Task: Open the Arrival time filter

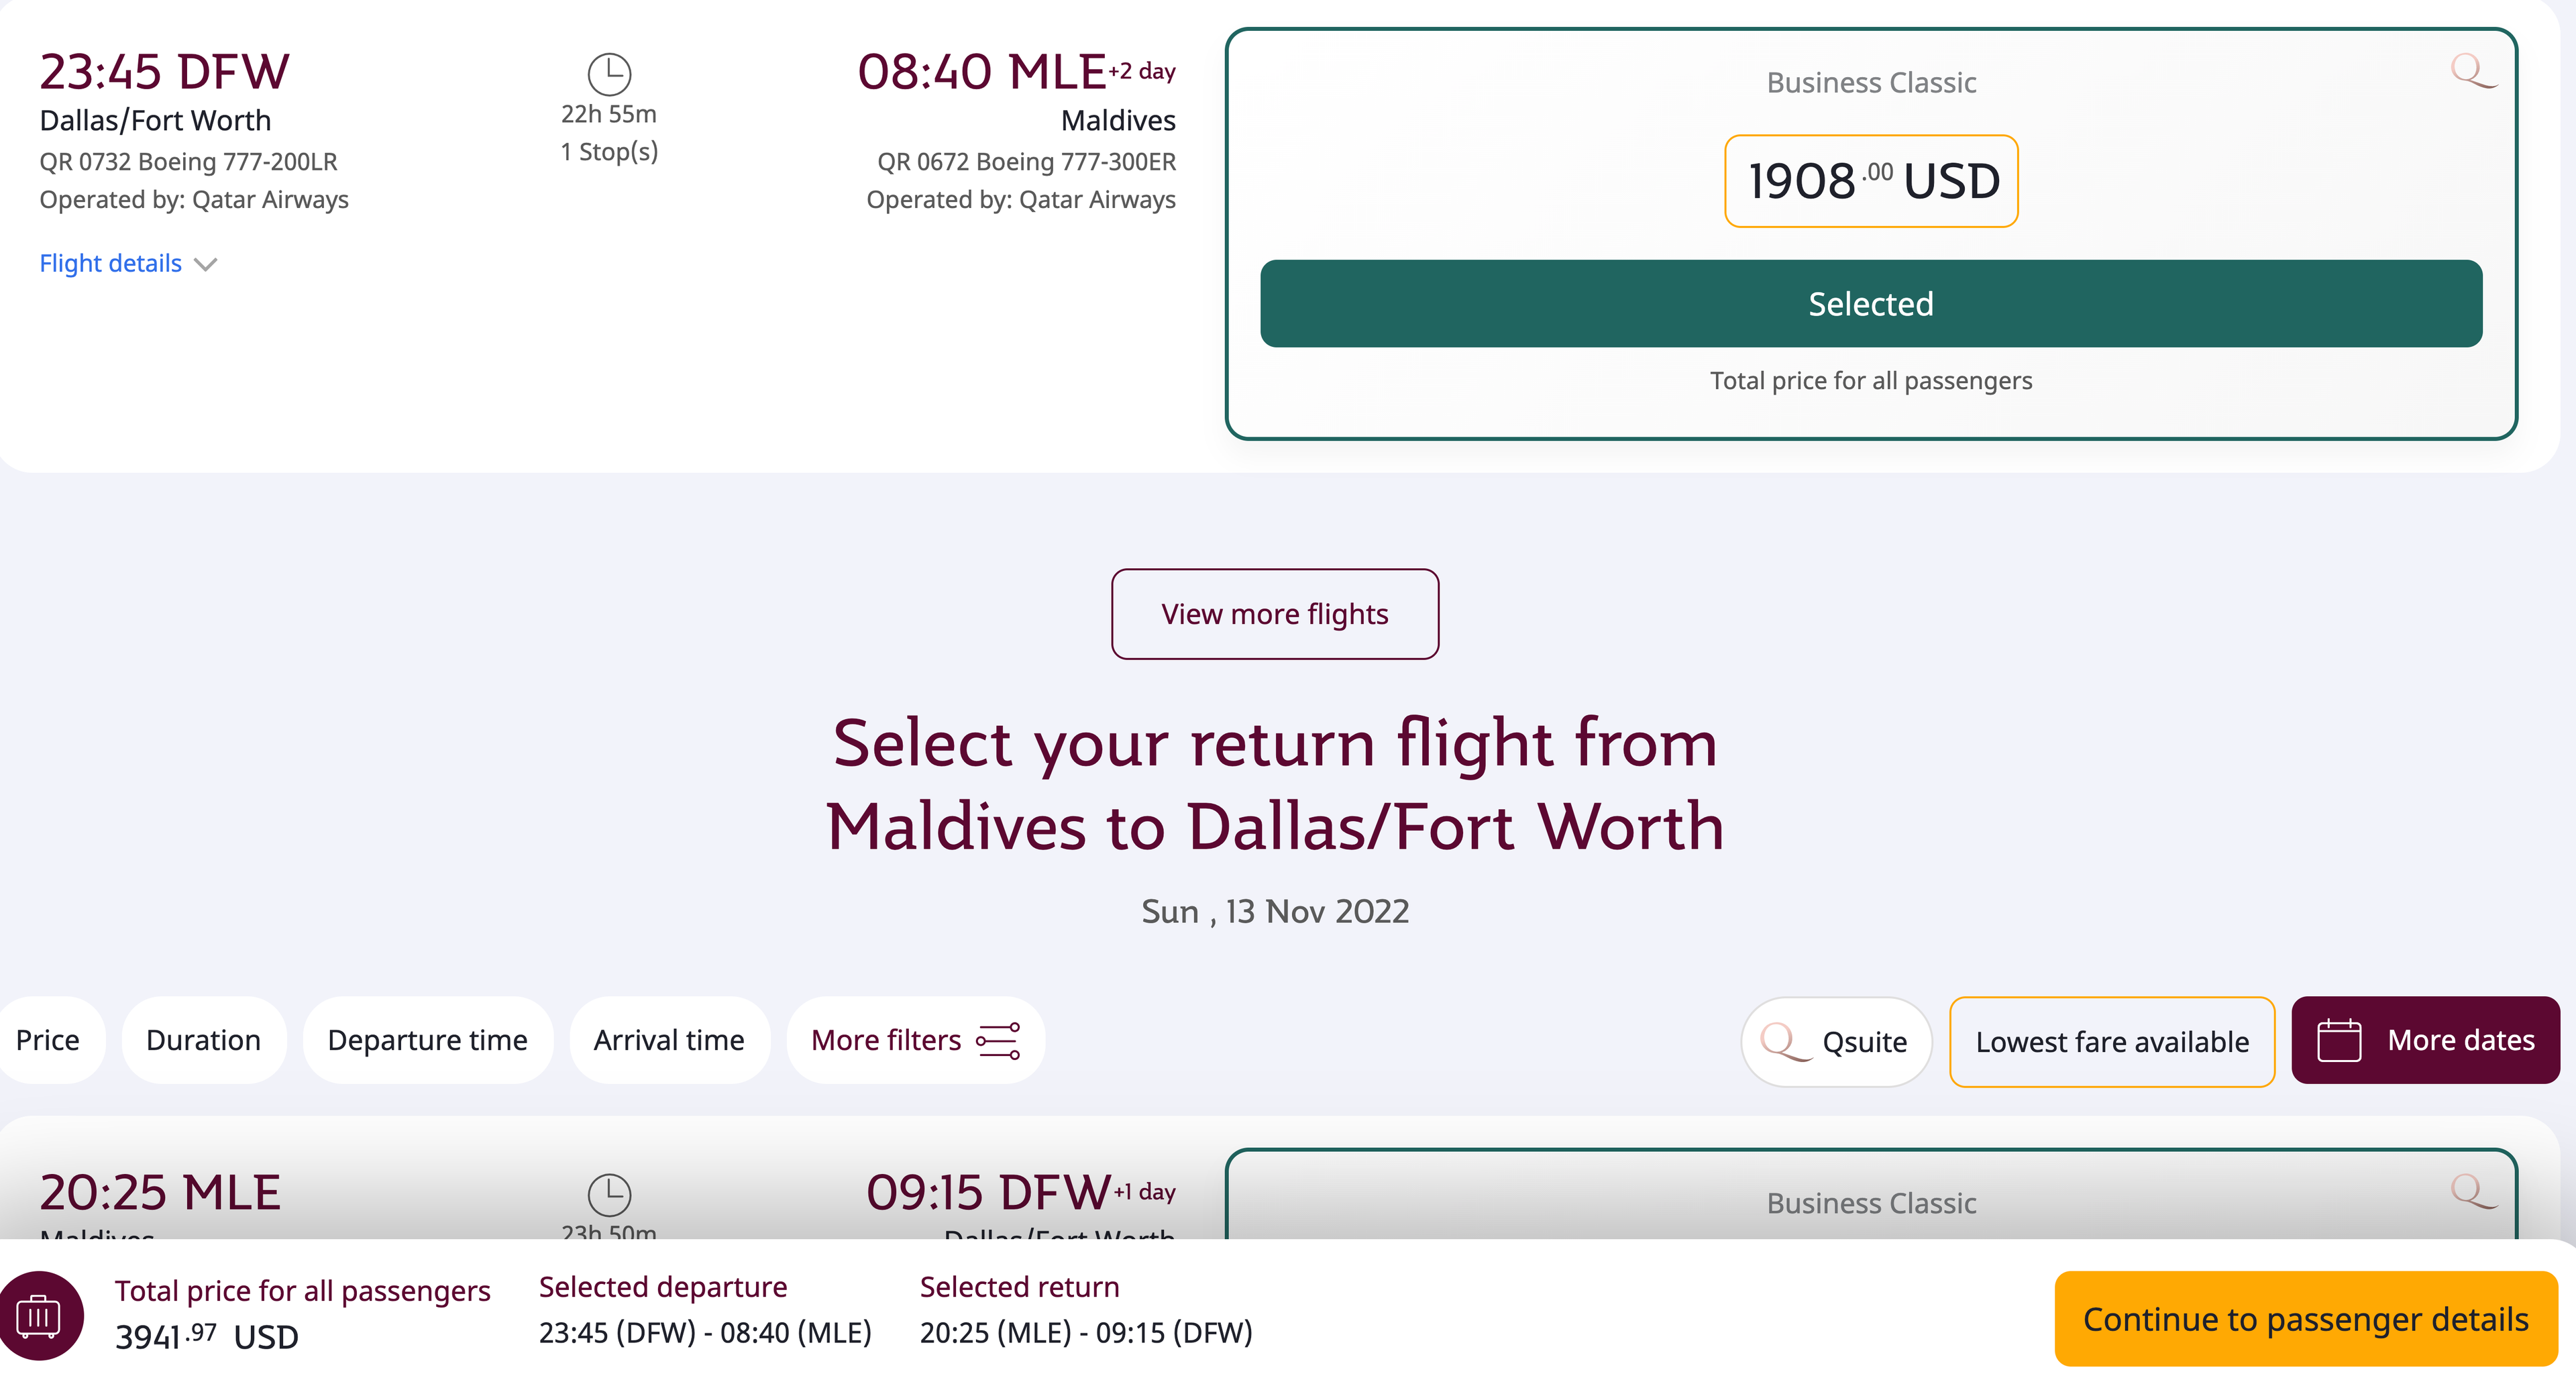Action: click(x=669, y=1041)
